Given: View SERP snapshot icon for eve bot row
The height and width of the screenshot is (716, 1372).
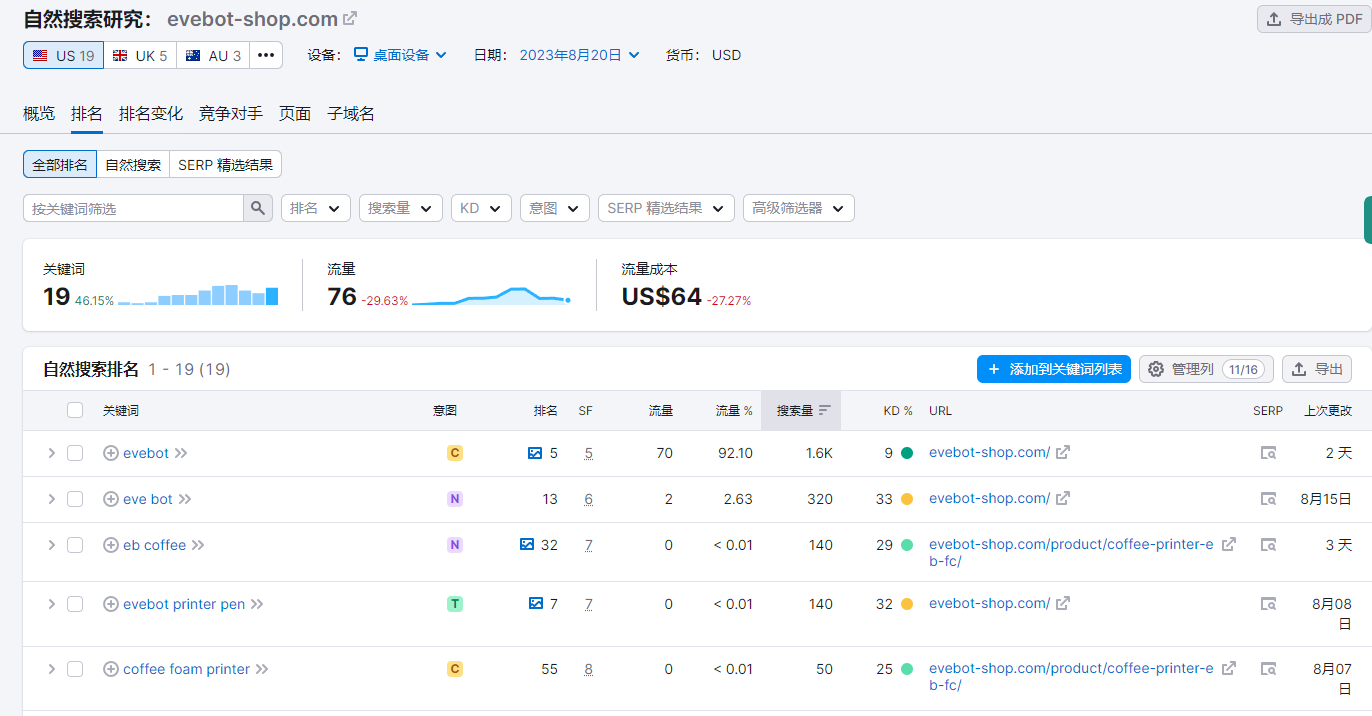Looking at the screenshot, I should 1268,499.
